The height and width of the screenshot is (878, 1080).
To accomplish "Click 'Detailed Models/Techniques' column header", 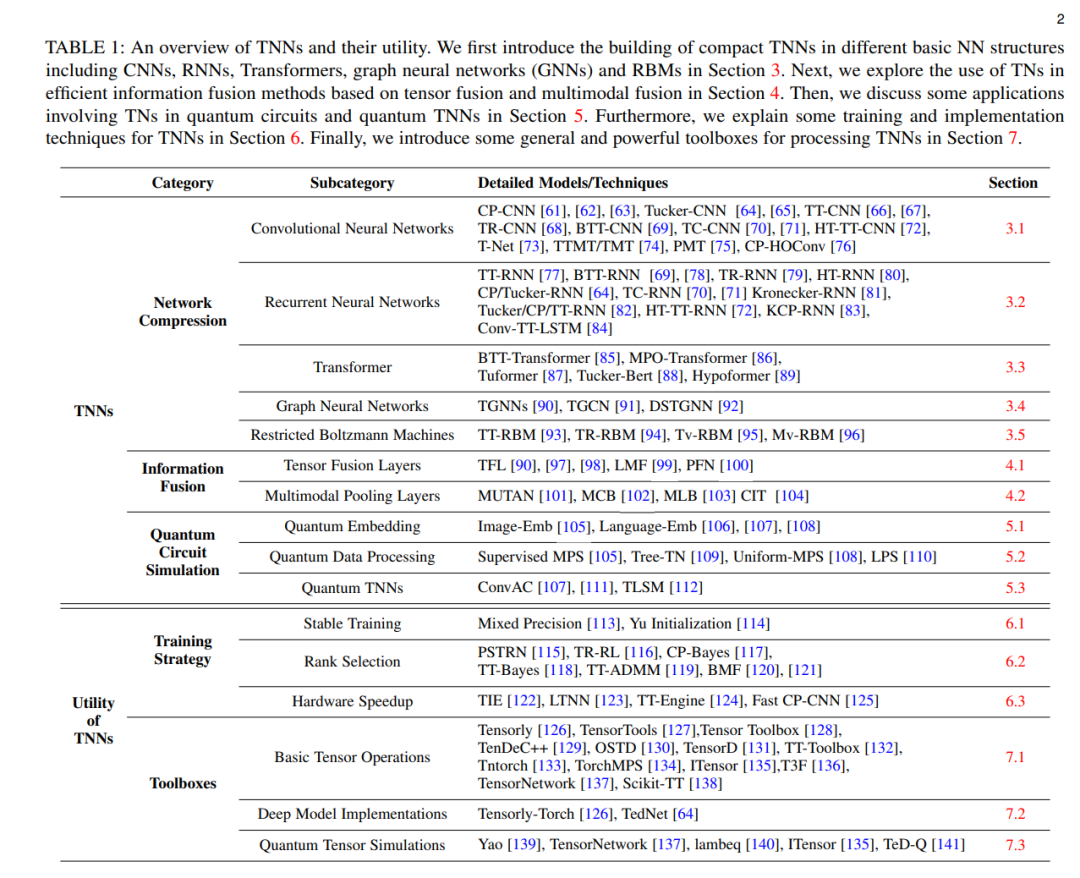I will click(573, 183).
